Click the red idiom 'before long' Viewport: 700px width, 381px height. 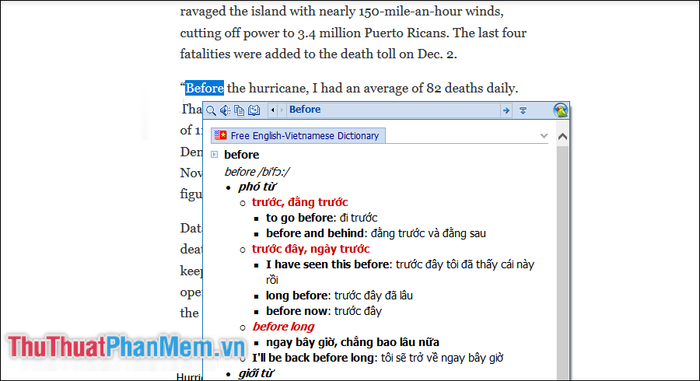coord(283,327)
